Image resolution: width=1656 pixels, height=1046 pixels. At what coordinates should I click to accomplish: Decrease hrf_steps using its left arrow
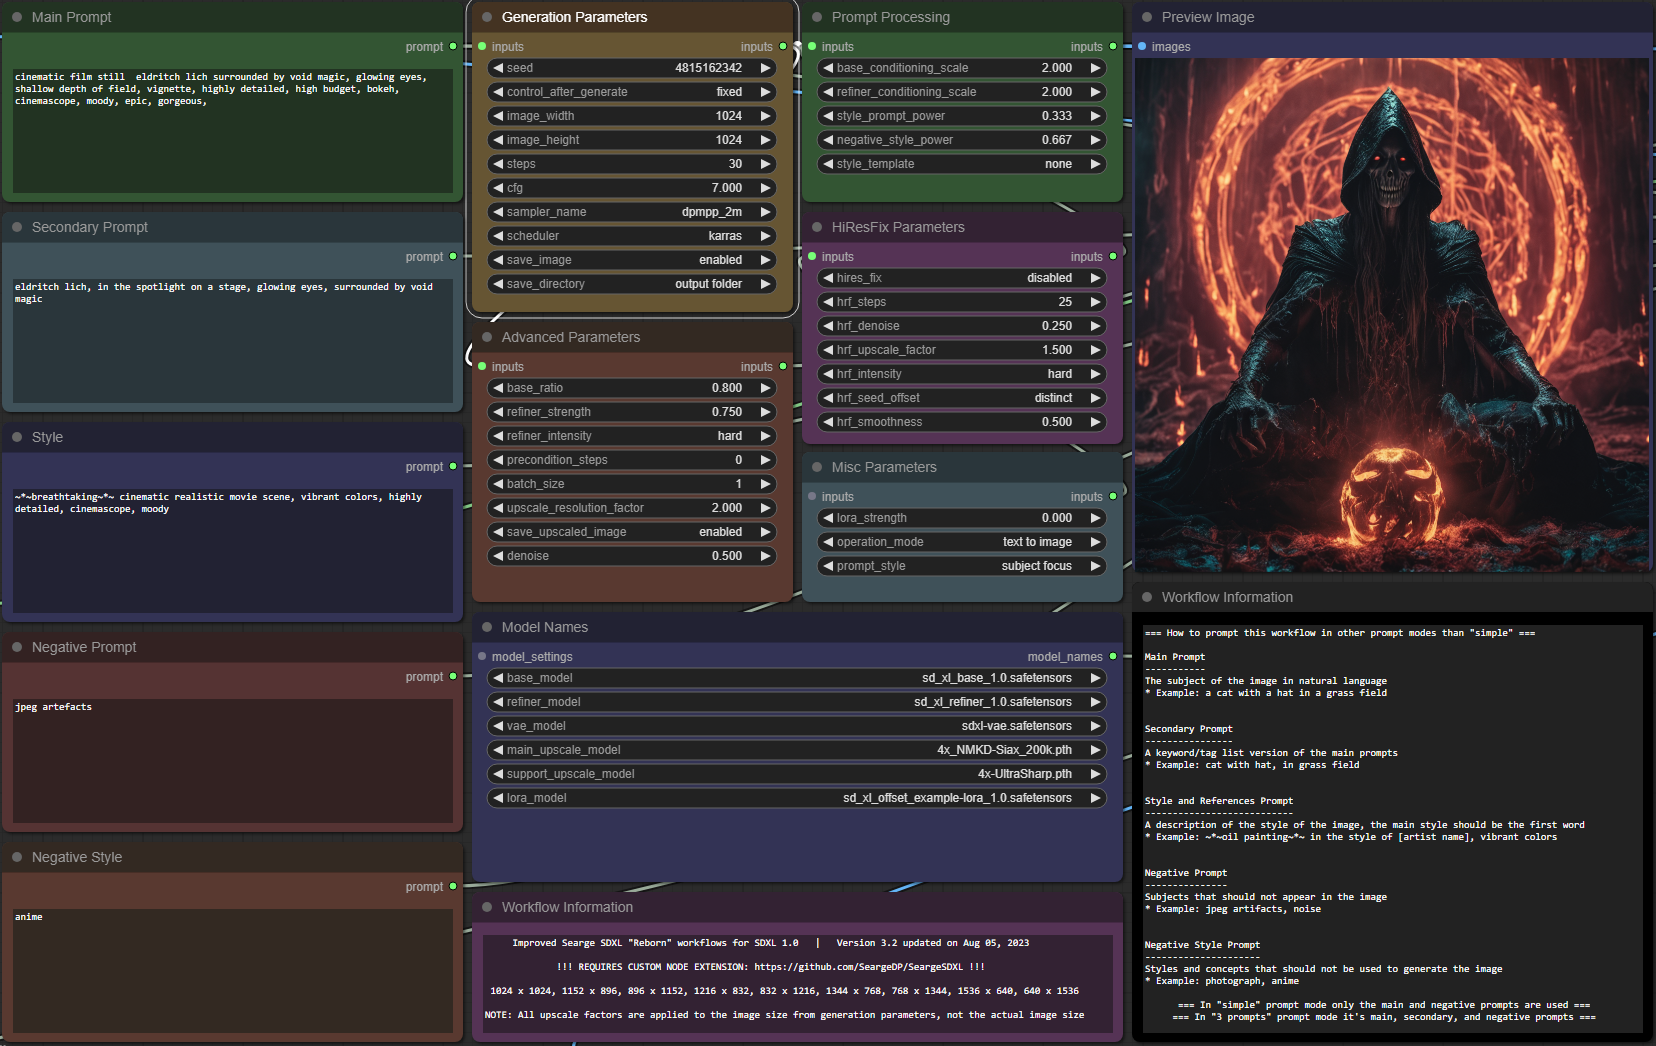pos(828,302)
